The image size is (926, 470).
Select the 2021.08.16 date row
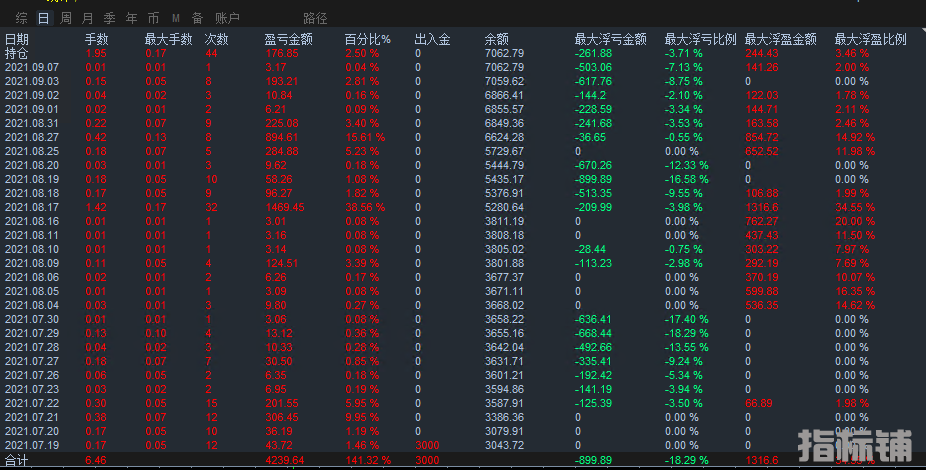click(x=32, y=221)
